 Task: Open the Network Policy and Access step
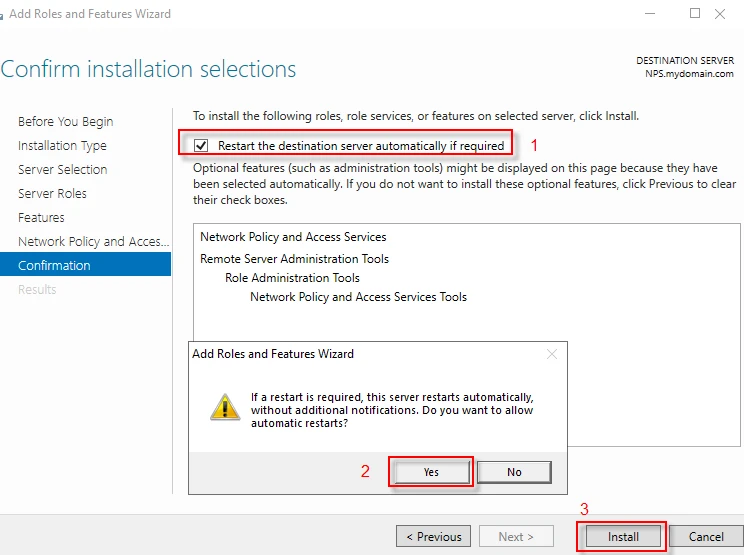tap(87, 242)
